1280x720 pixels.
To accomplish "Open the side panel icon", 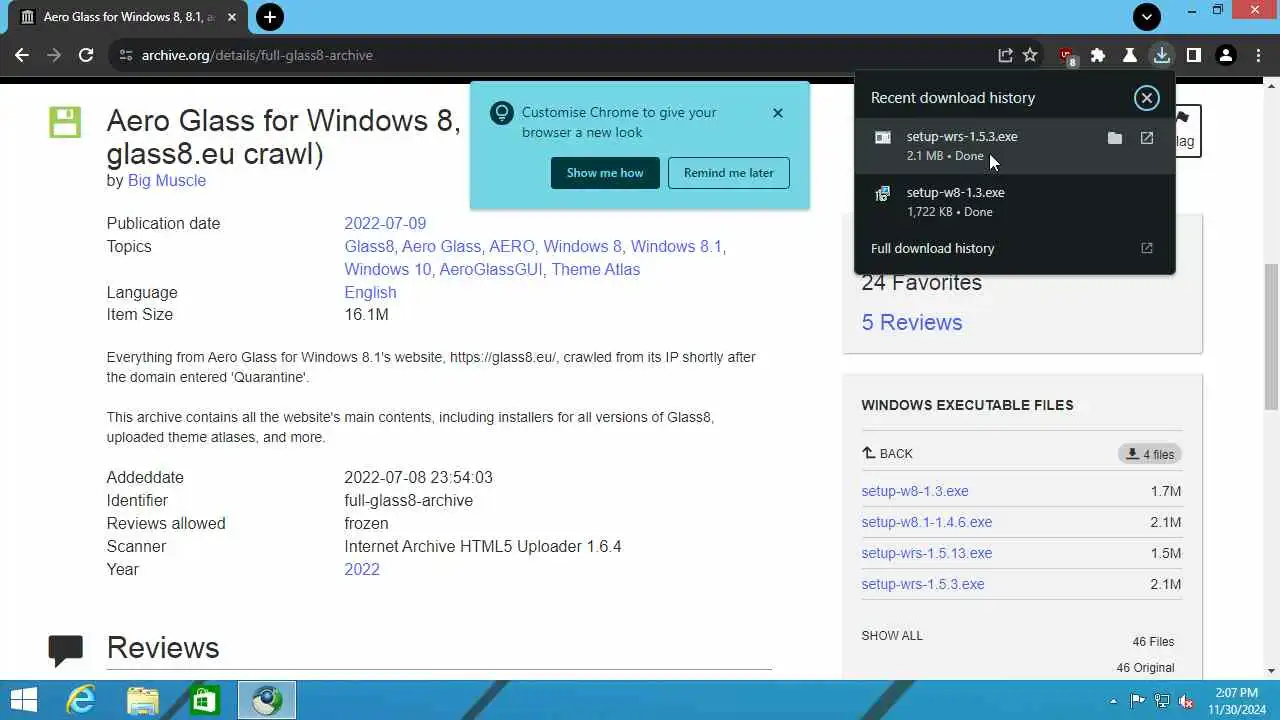I will [x=1193, y=55].
